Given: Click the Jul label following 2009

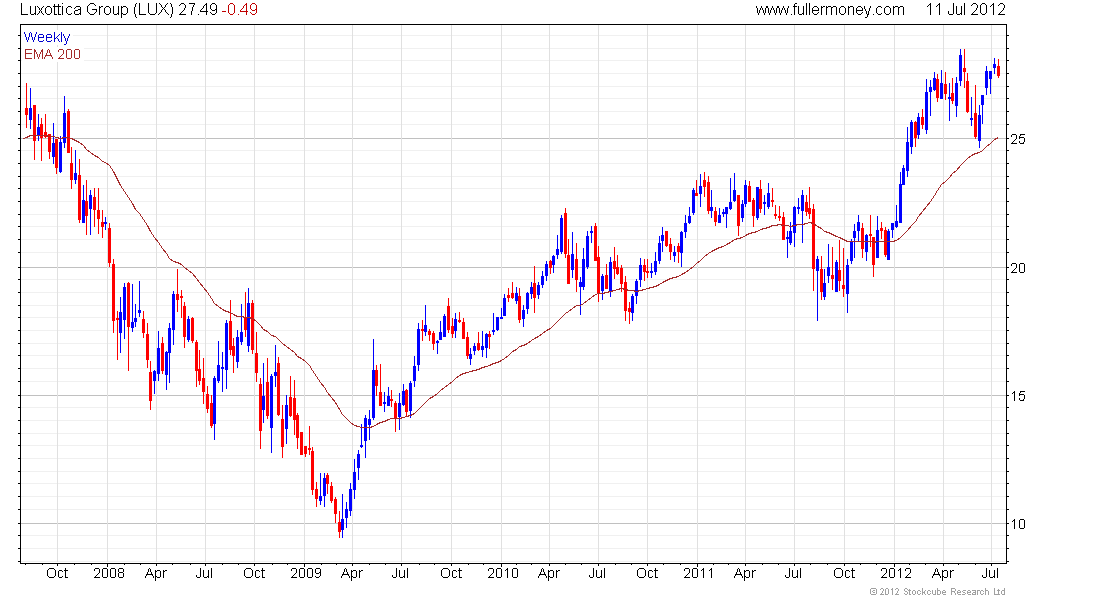Looking at the screenshot, I should click(x=400, y=573).
